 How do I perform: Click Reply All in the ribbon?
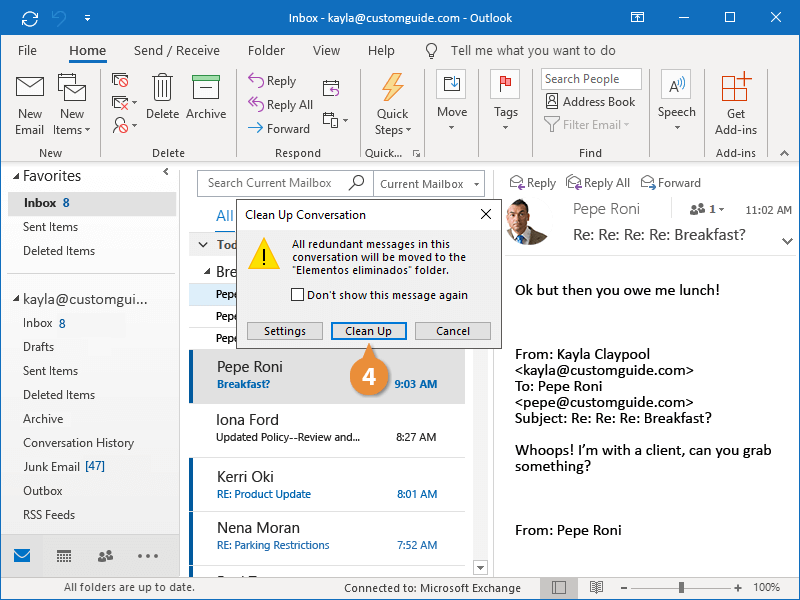pyautogui.click(x=280, y=105)
